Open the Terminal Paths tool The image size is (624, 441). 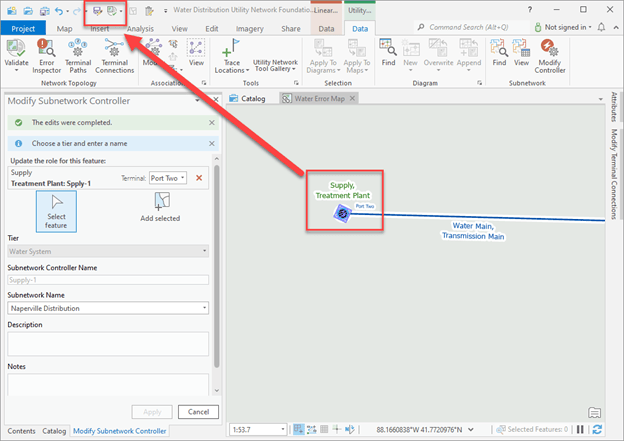78,56
